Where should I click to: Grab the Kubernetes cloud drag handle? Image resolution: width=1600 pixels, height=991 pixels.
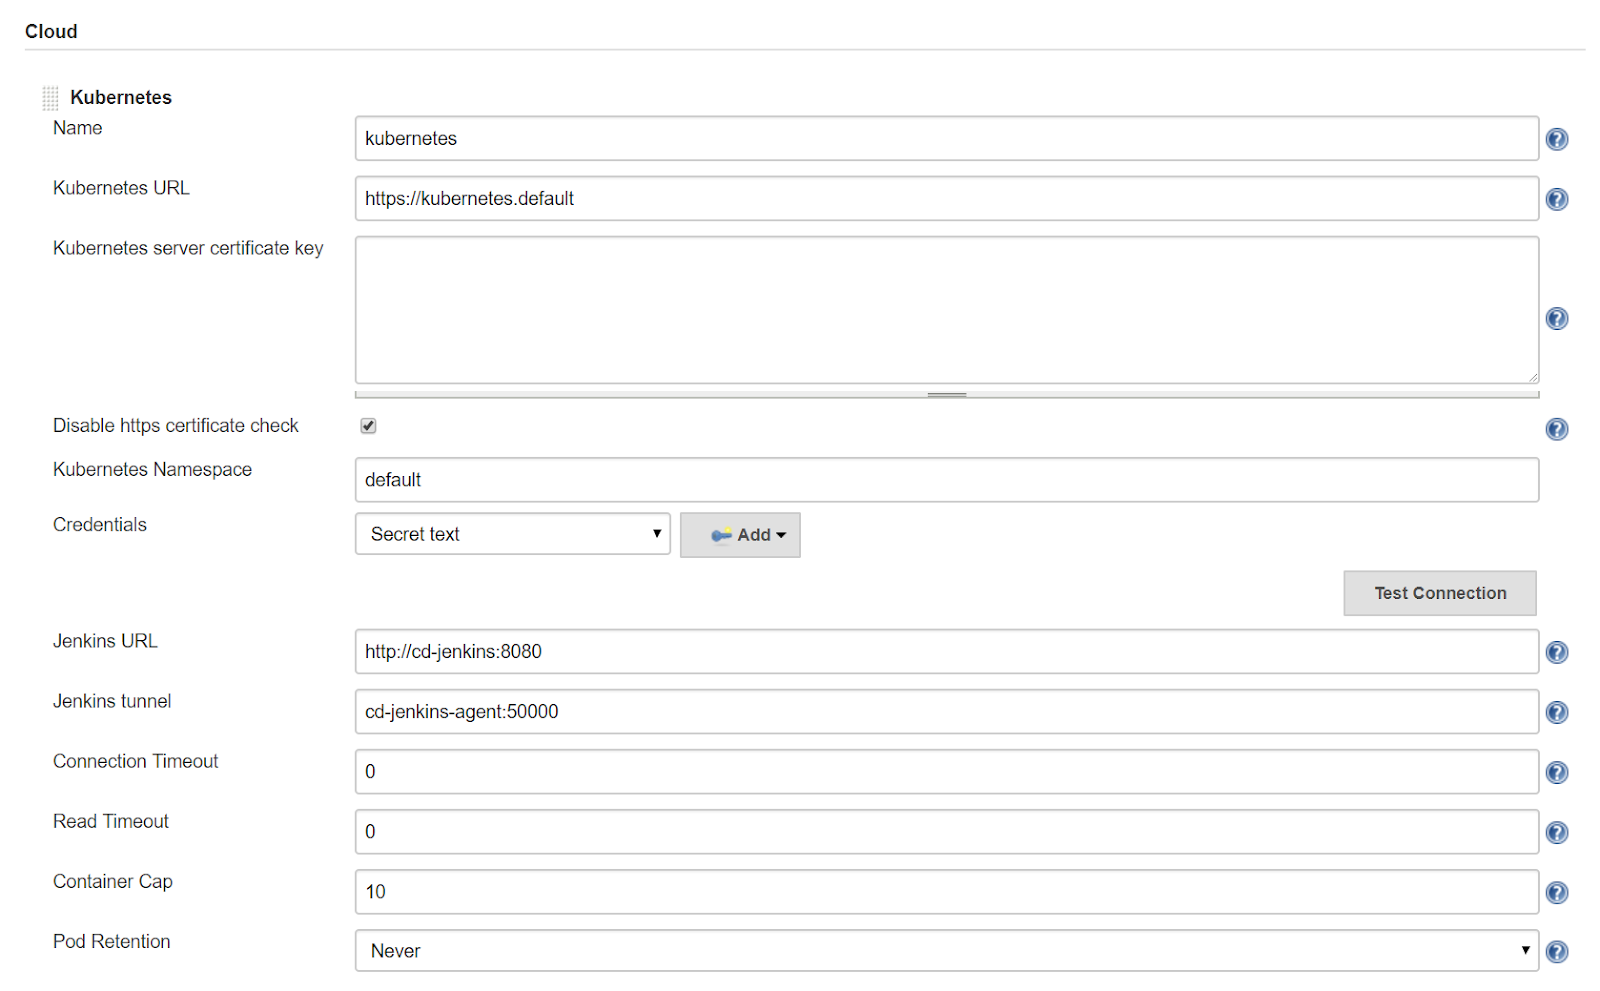50,98
